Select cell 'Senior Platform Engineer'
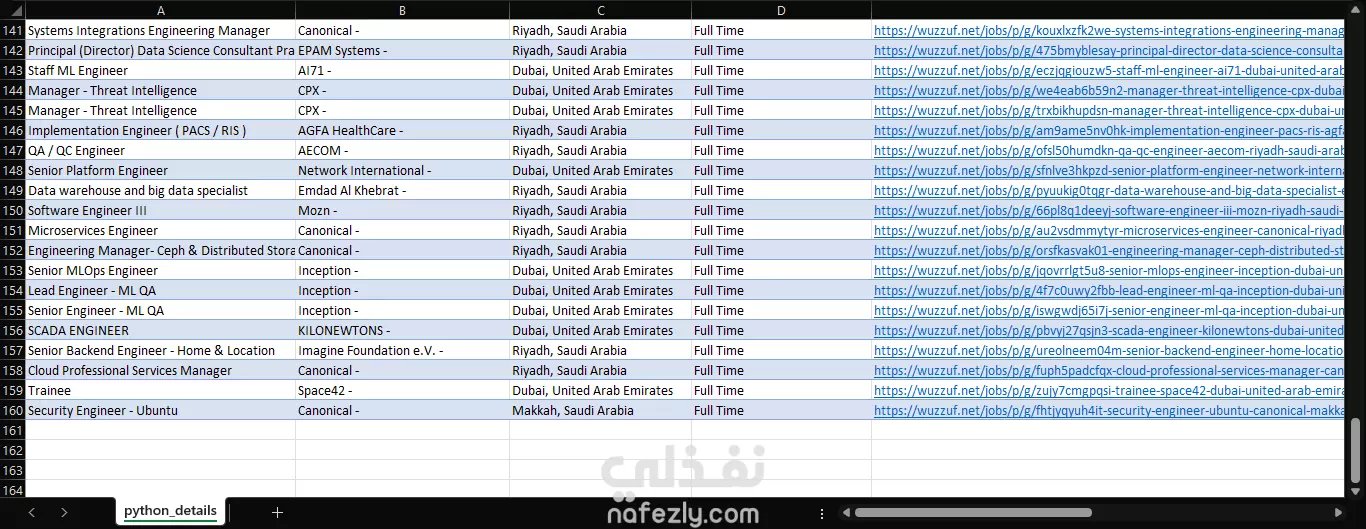This screenshot has width=1366, height=529. pyautogui.click(x=161, y=170)
